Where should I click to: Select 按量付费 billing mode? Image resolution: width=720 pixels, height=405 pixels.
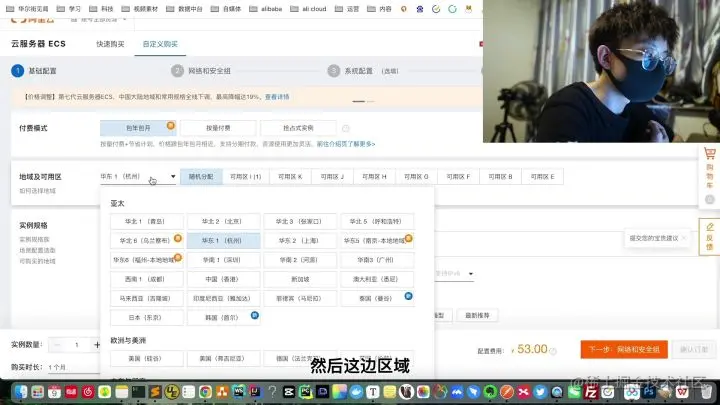[x=218, y=128]
